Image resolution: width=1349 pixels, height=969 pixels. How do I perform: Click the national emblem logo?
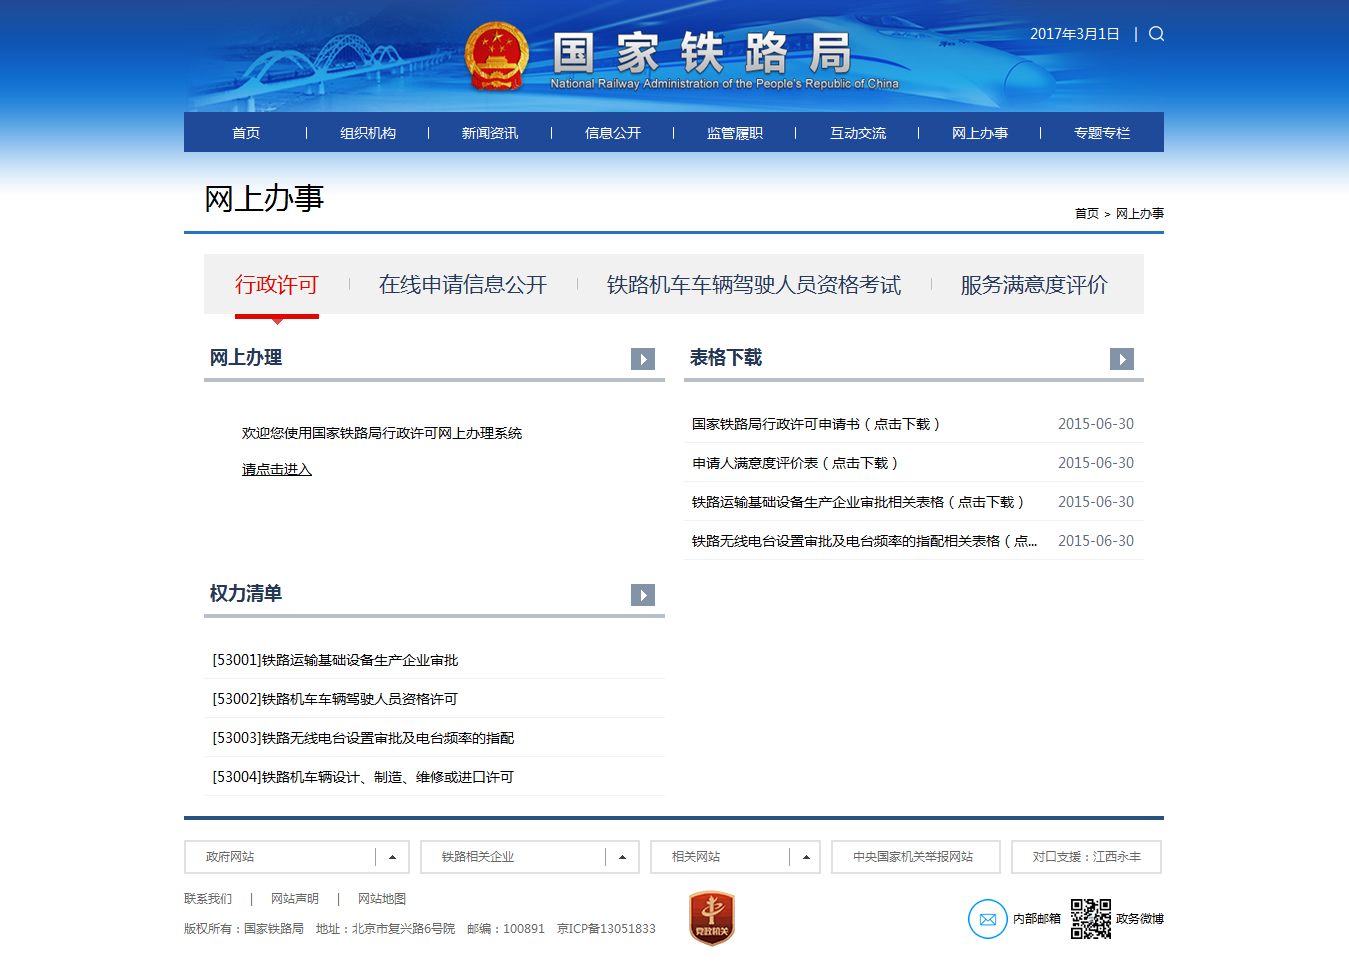coord(497,56)
